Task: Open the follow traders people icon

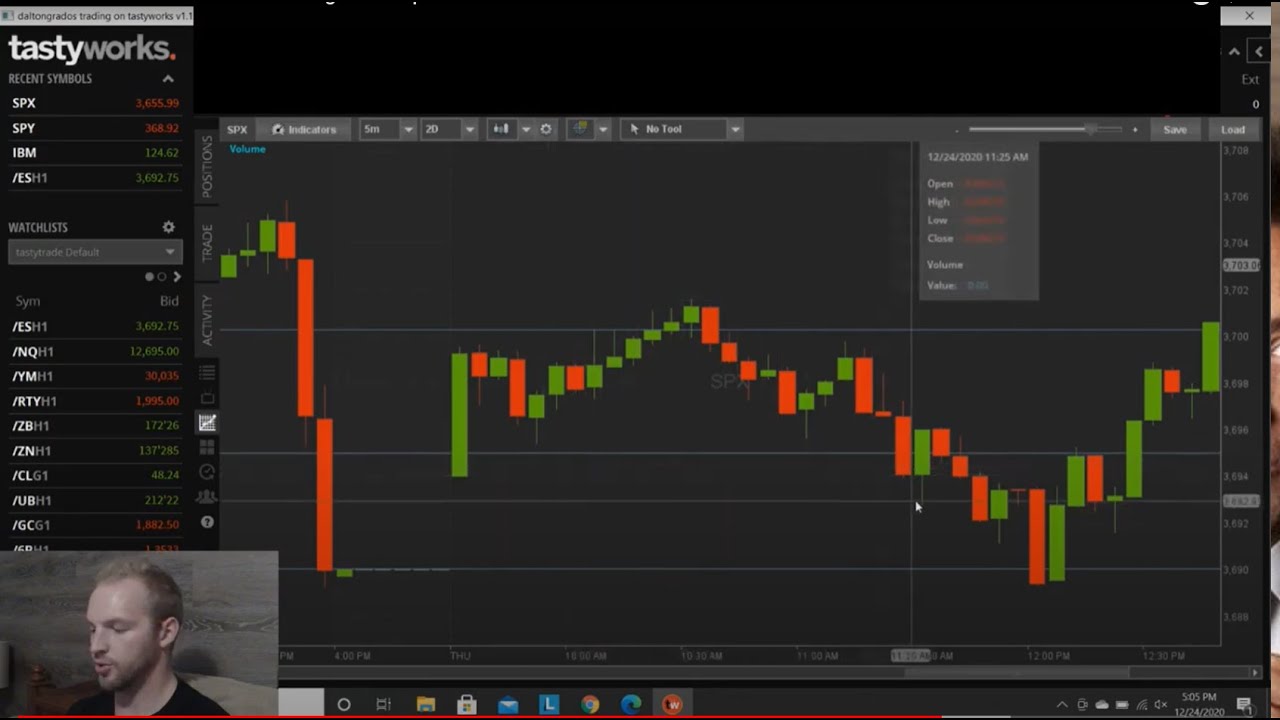Action: coord(207,497)
